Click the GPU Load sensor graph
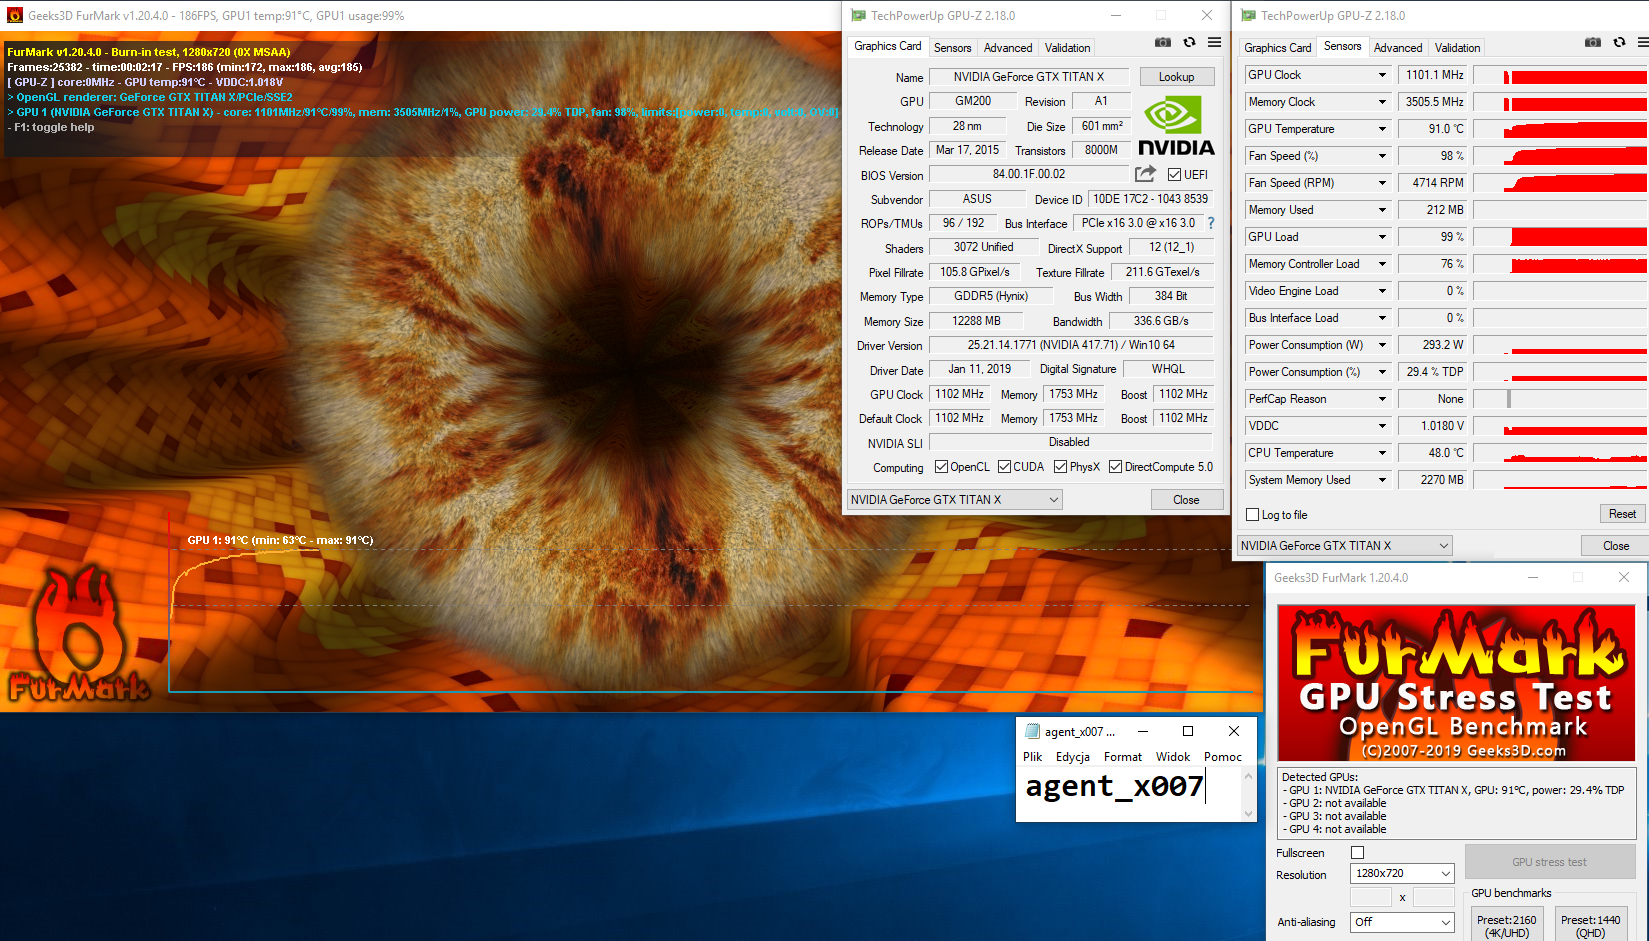The width and height of the screenshot is (1649, 941). pos(1560,237)
